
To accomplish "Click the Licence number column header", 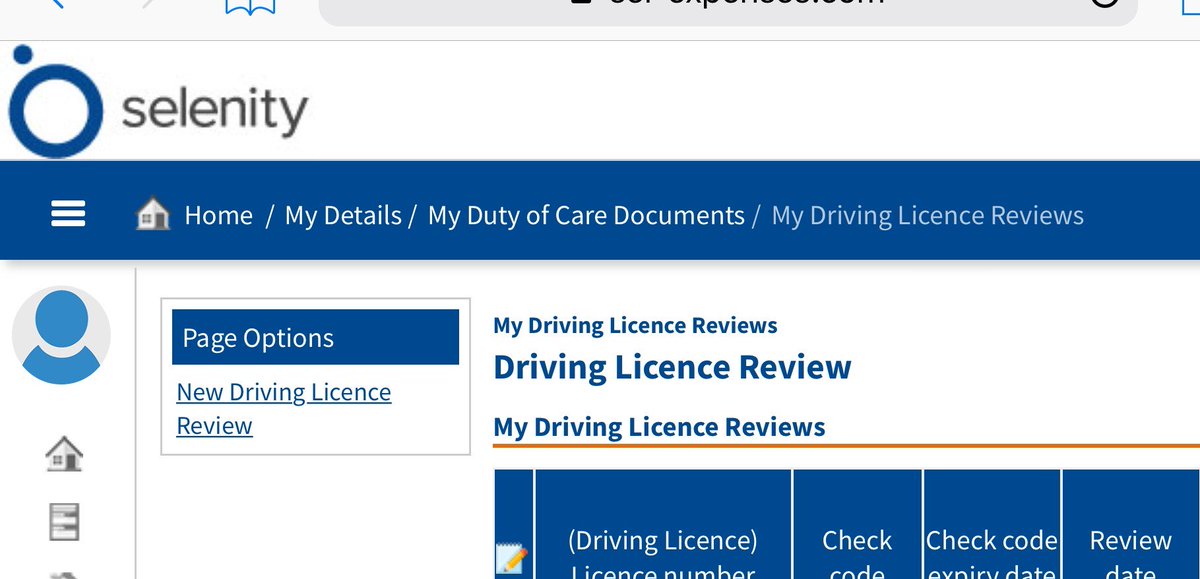I will (662, 550).
